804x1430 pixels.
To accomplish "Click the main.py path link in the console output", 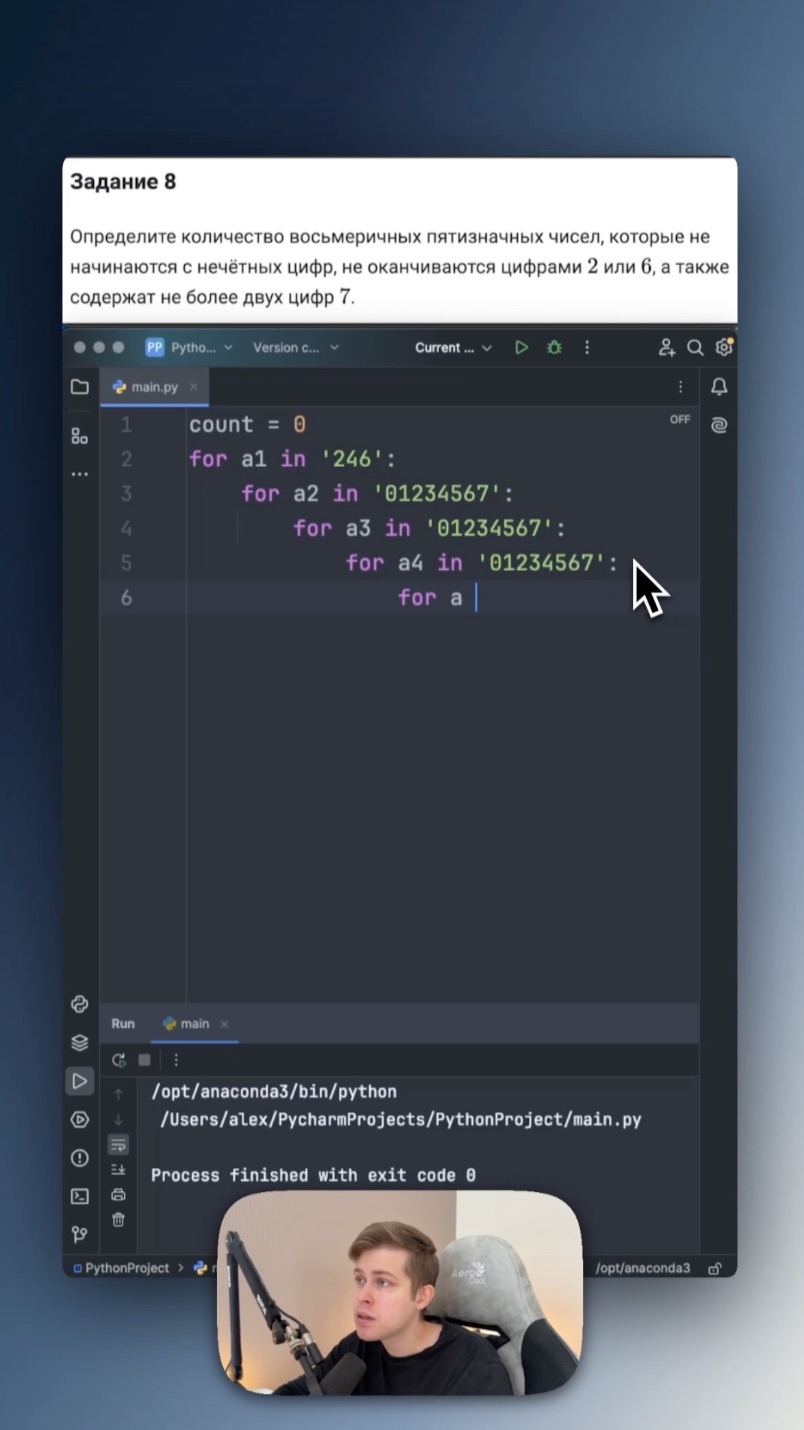I will [x=401, y=1120].
